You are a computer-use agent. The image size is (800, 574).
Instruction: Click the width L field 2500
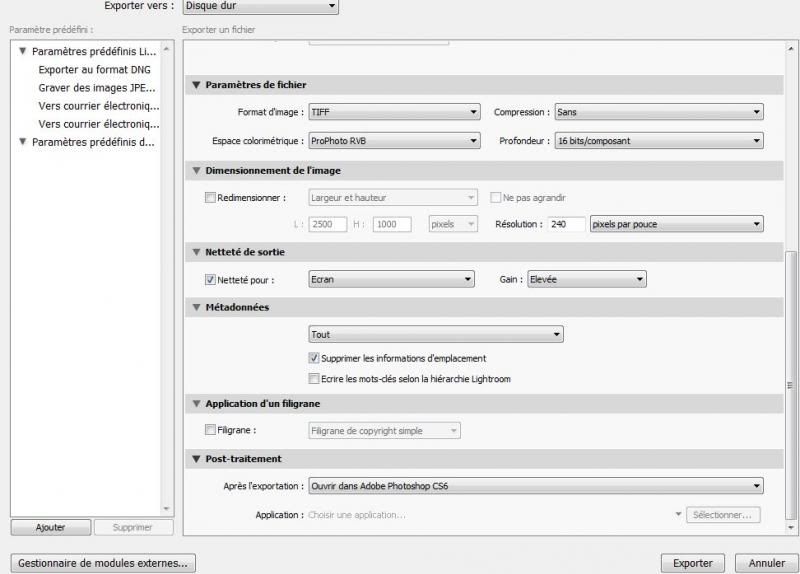[328, 224]
